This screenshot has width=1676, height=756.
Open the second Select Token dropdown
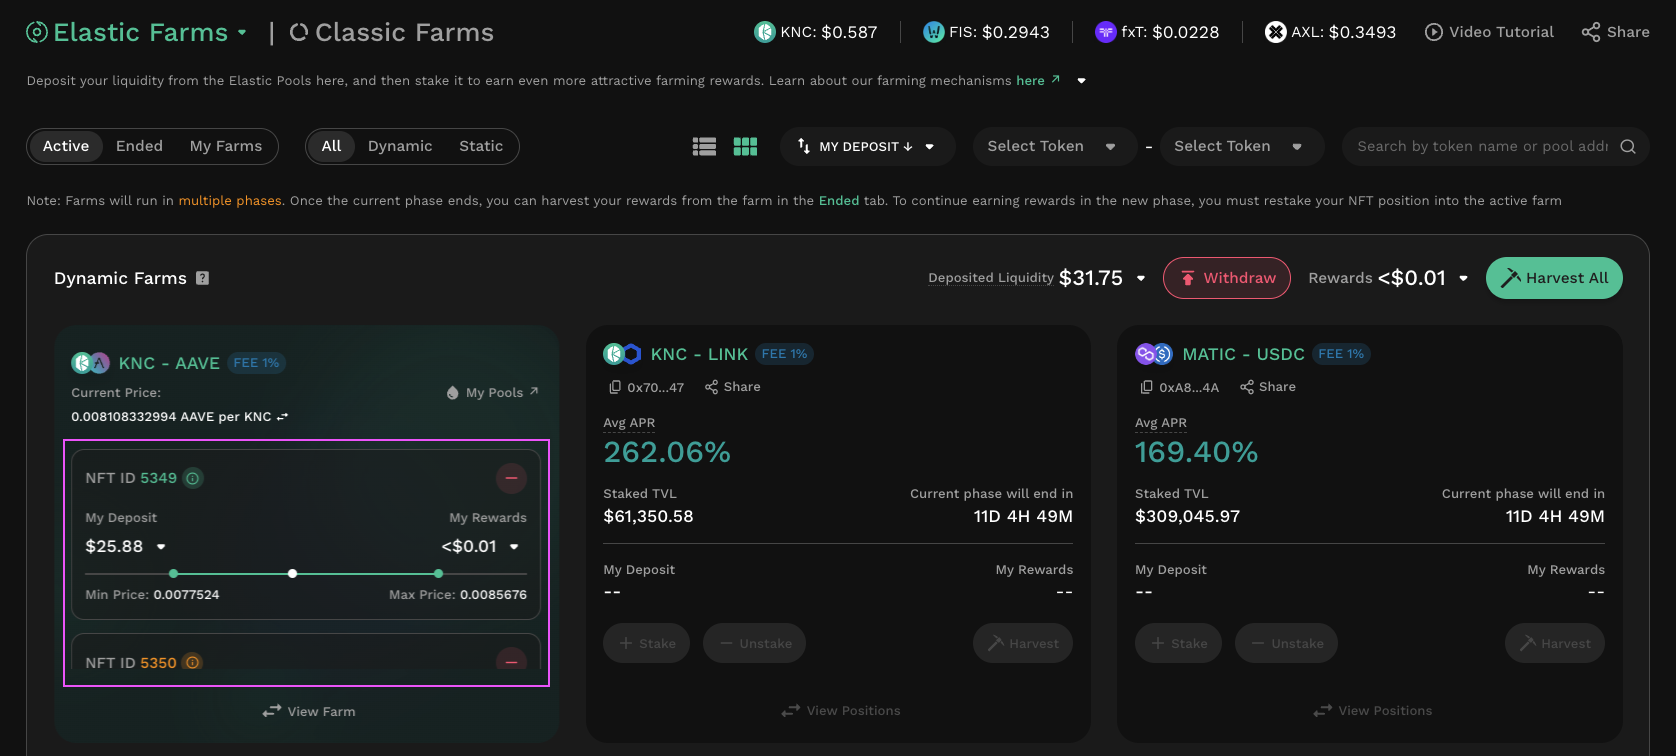click(x=1240, y=147)
